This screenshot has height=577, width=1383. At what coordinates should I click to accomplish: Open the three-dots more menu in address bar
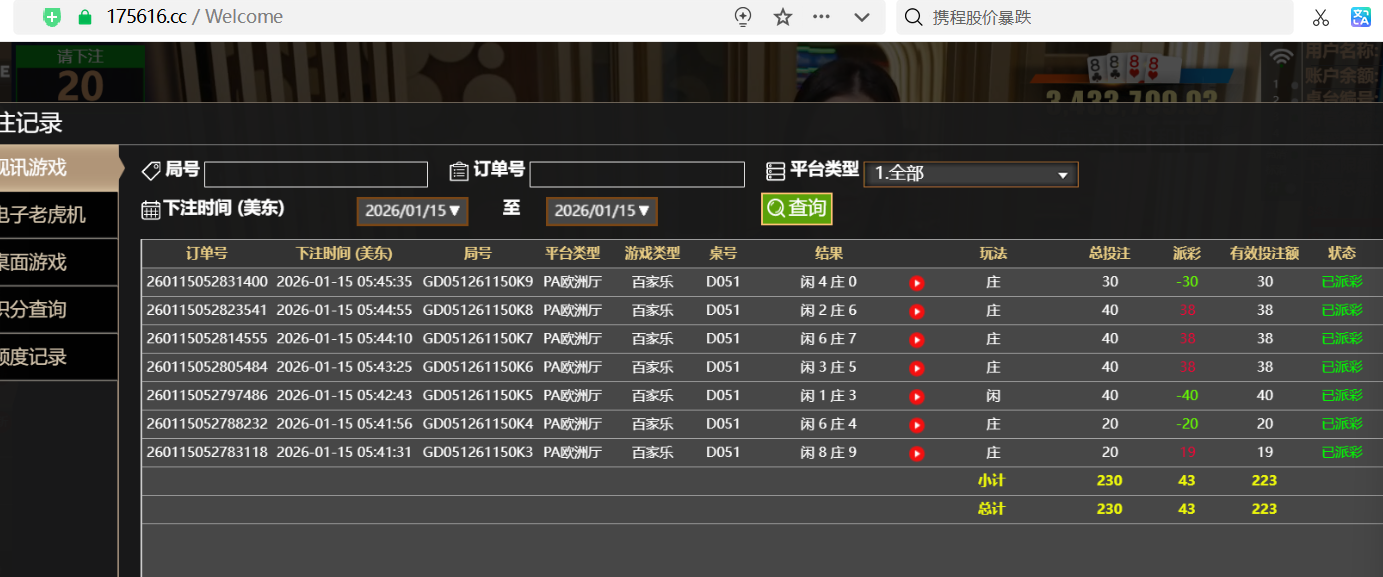(822, 17)
